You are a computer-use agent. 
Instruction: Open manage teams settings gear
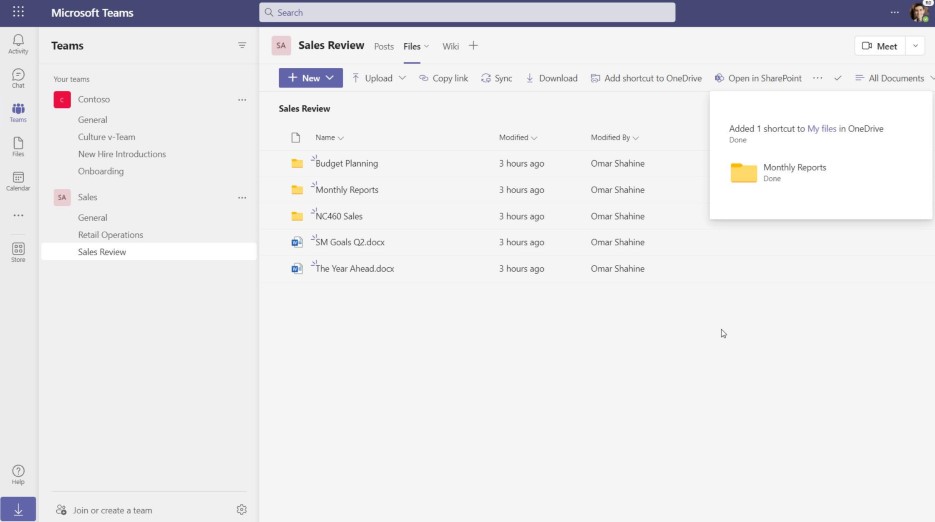pos(242,509)
